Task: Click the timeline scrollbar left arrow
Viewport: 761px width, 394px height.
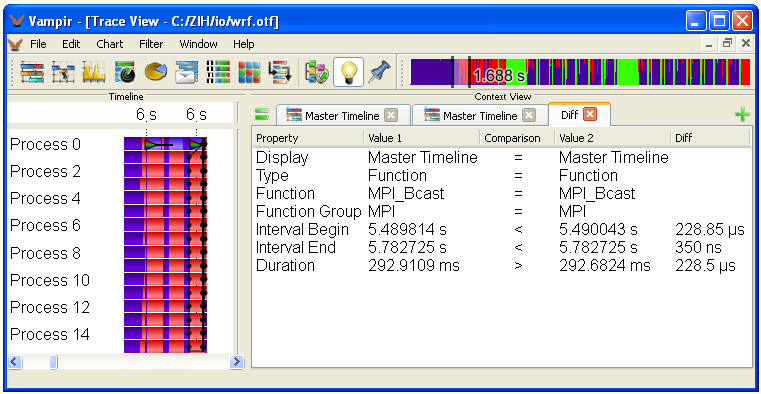Action: [x=15, y=362]
